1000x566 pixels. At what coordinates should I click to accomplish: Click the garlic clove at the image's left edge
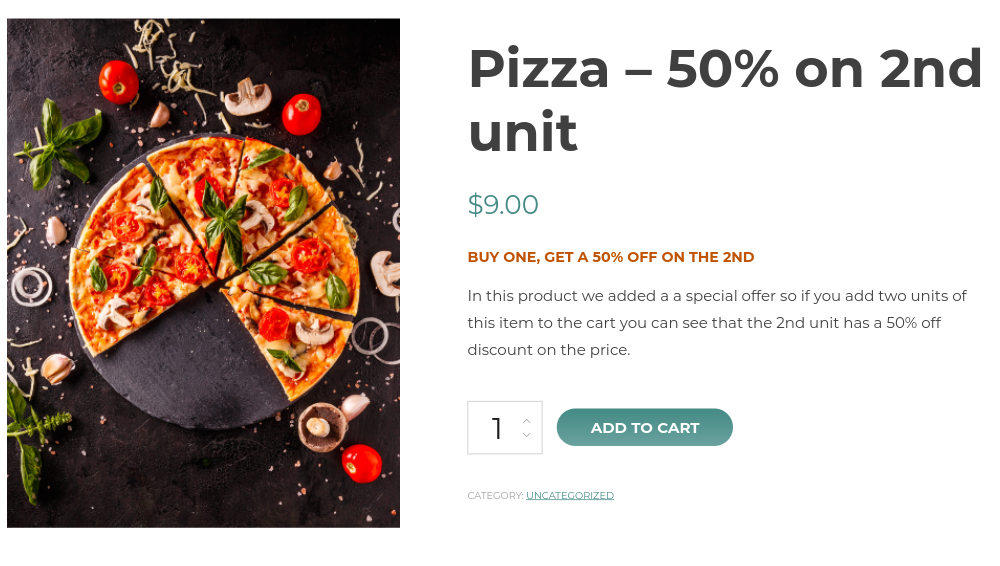coord(57,368)
